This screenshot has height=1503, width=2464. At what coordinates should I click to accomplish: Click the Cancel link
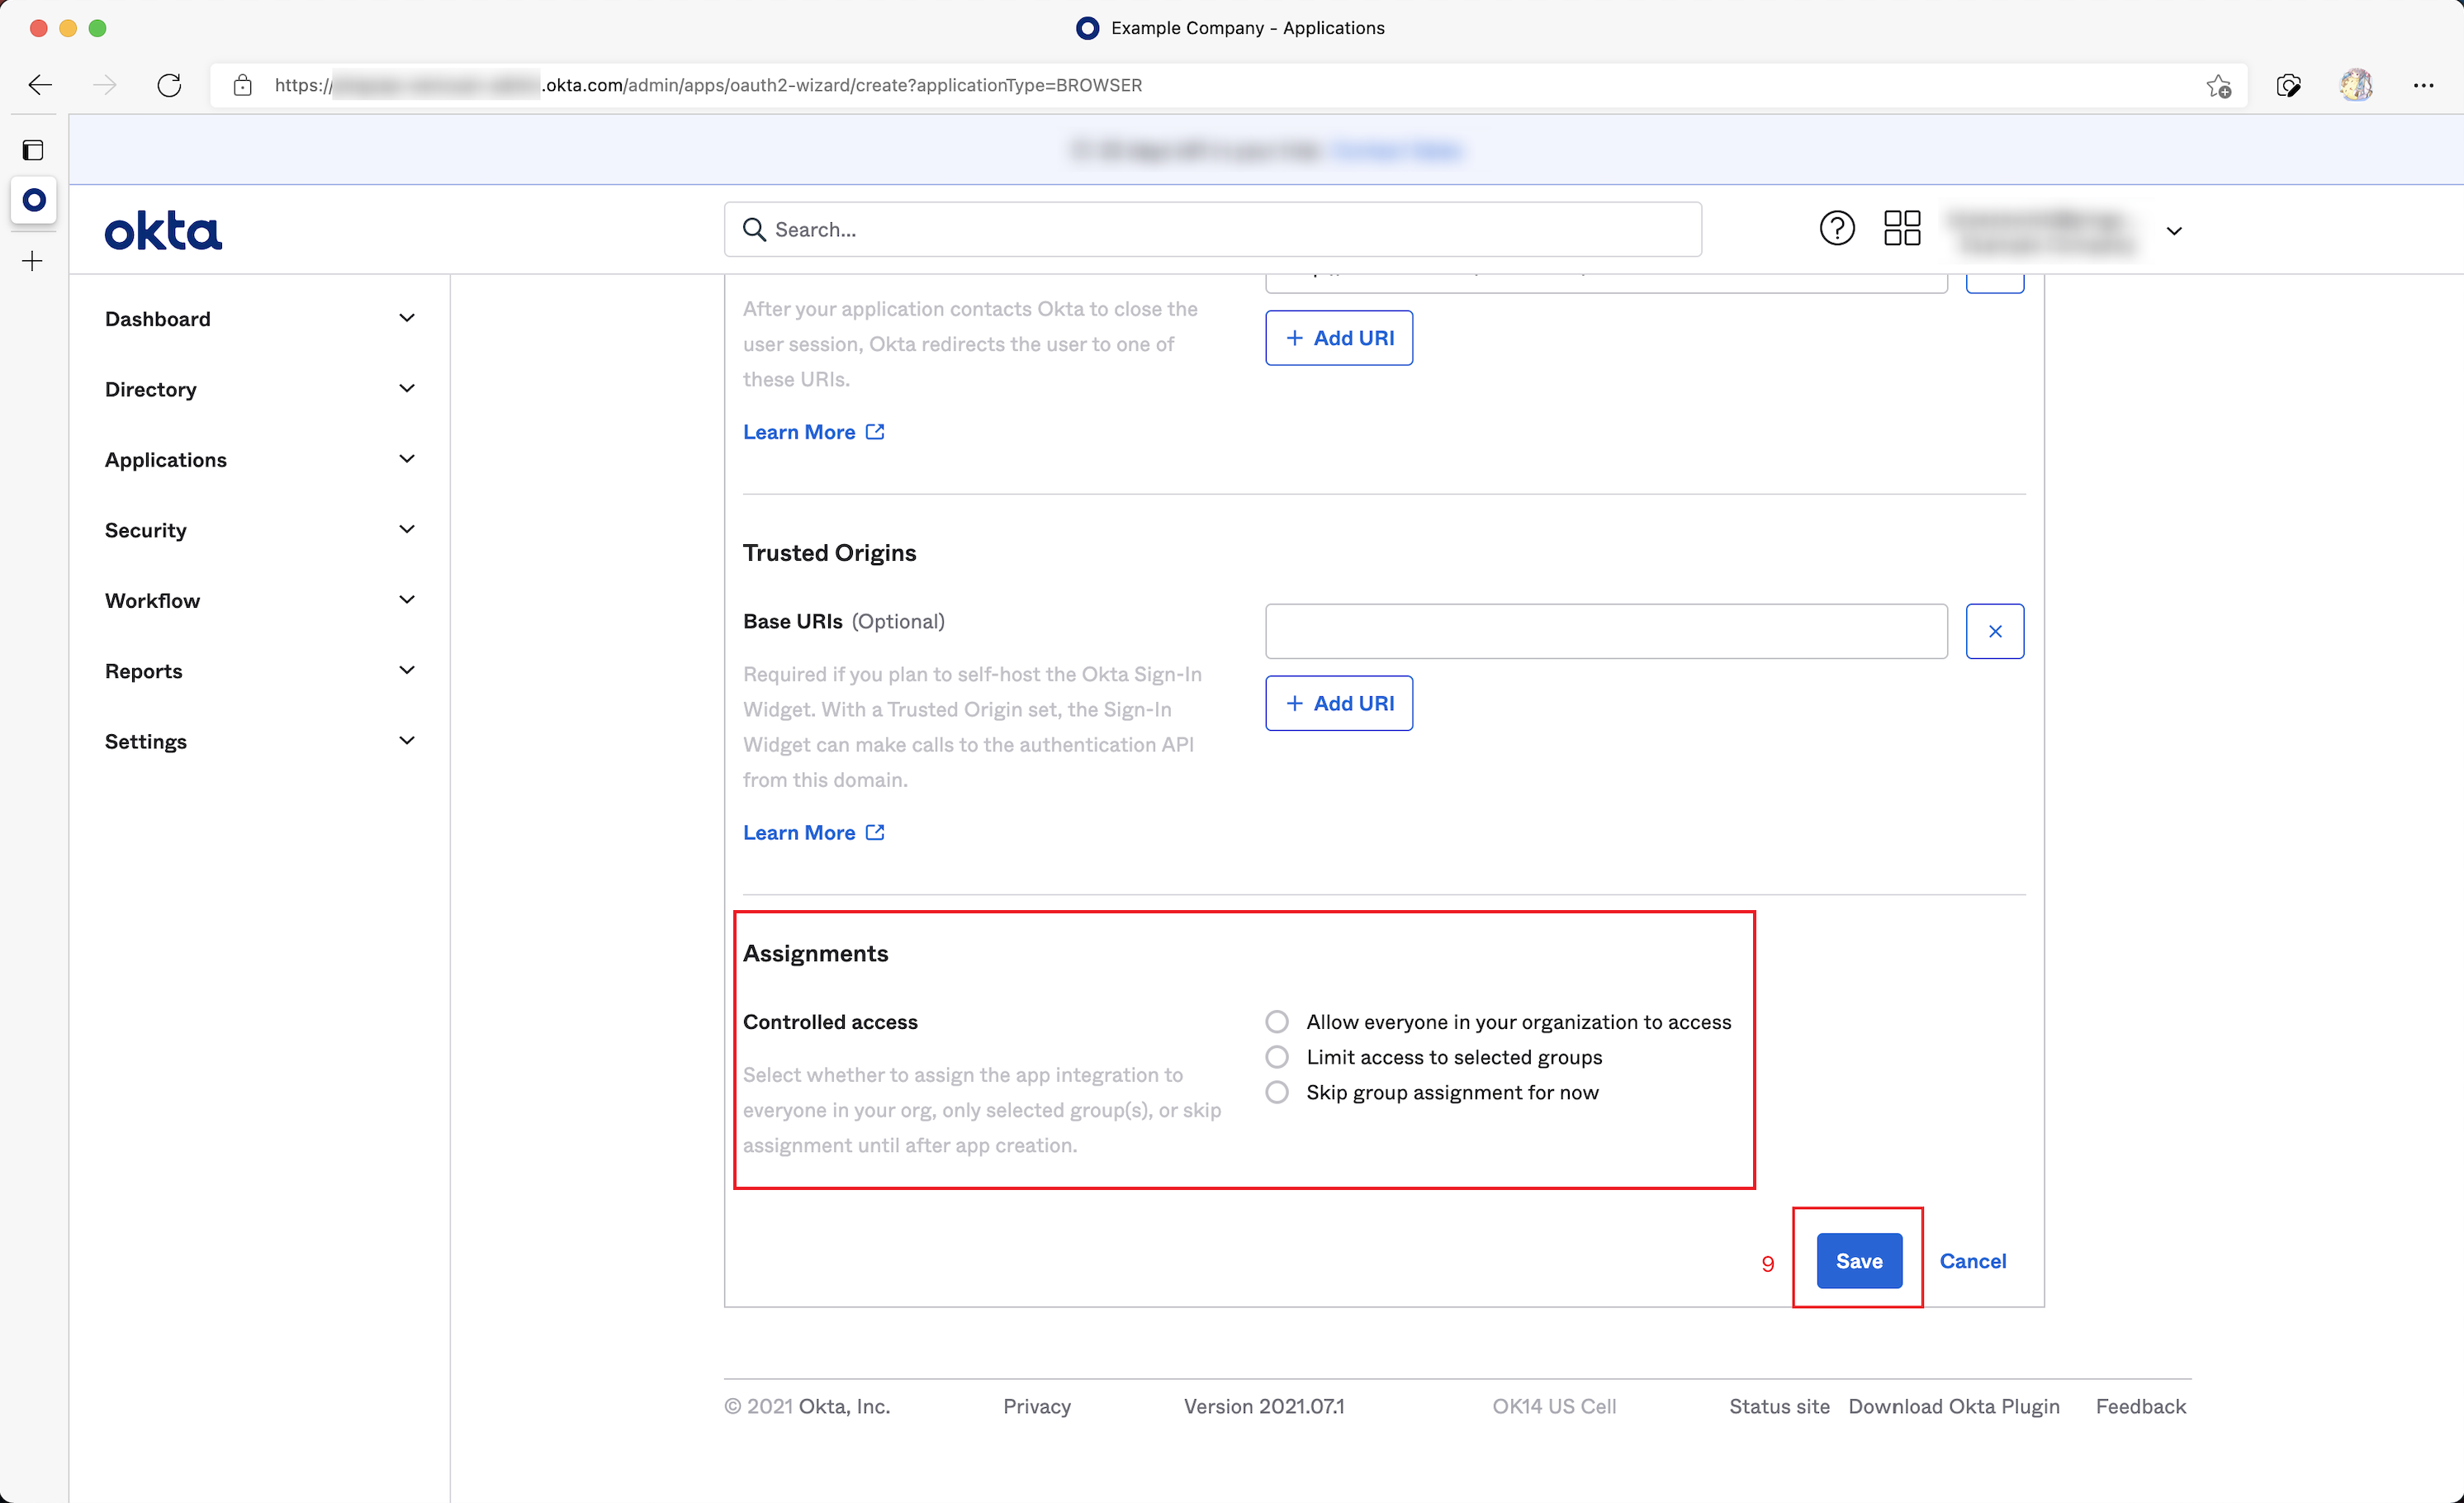pyautogui.click(x=1973, y=1261)
